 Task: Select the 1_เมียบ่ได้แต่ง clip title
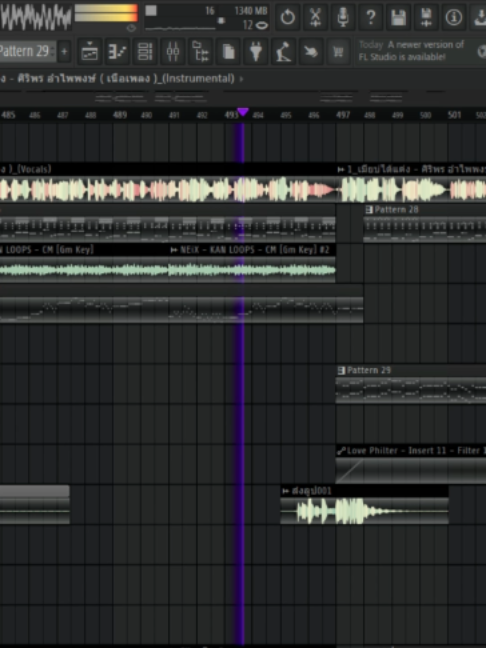(x=417, y=169)
